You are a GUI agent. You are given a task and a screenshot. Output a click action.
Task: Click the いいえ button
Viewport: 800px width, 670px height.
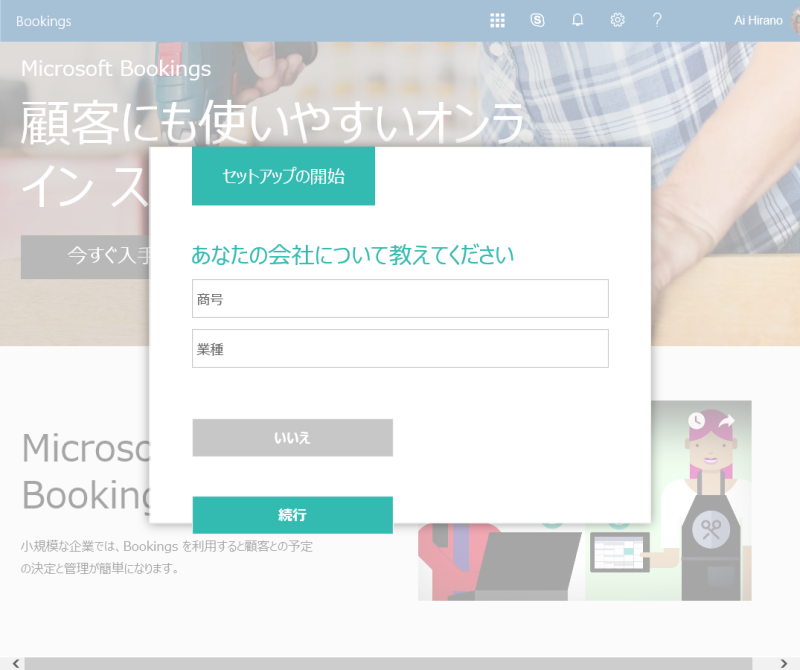[x=292, y=437]
